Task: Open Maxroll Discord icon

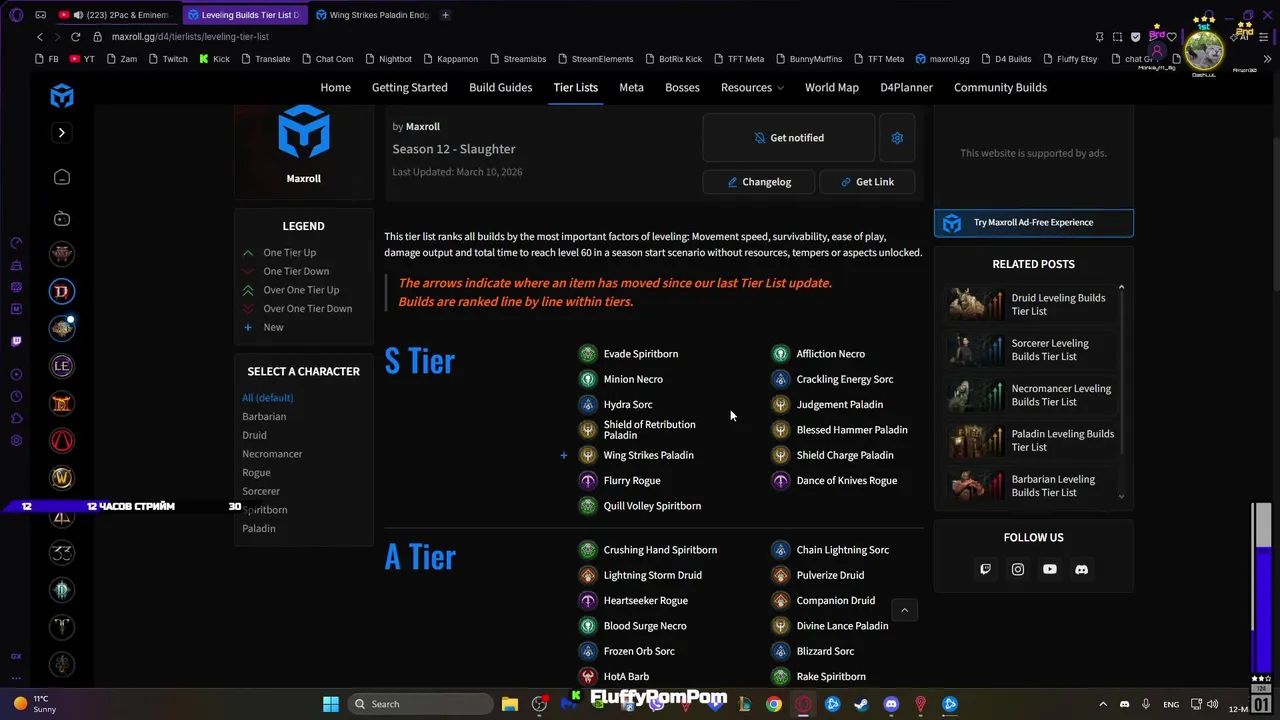Action: [1081, 569]
